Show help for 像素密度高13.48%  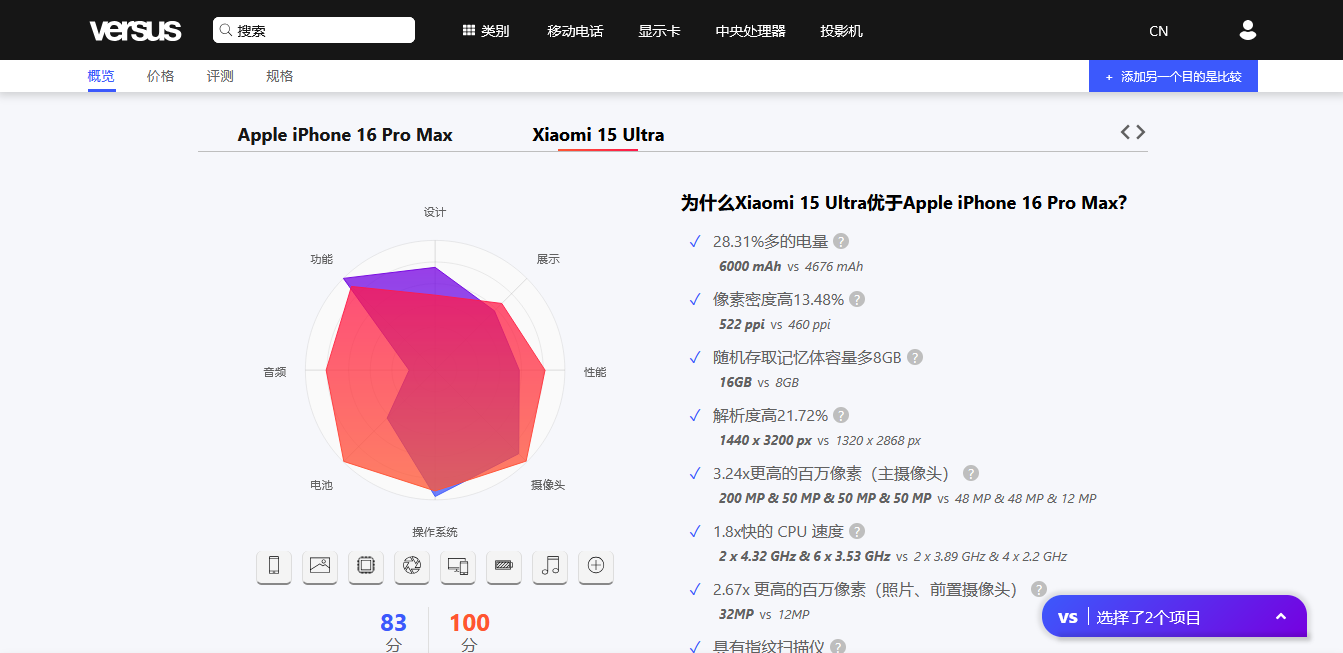(857, 299)
